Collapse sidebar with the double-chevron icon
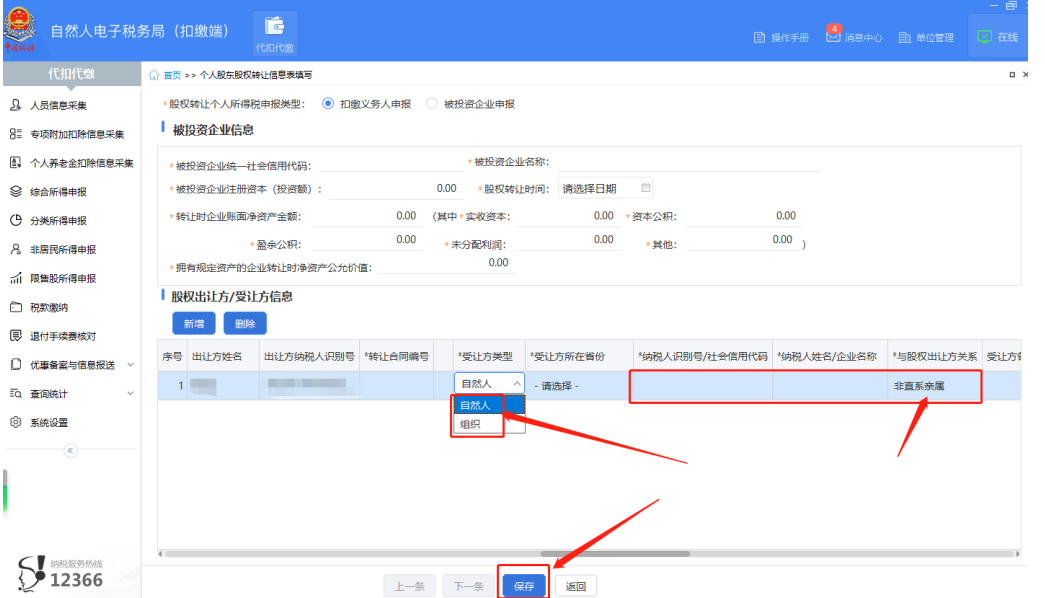This screenshot has width=1045, height=598. (70, 451)
